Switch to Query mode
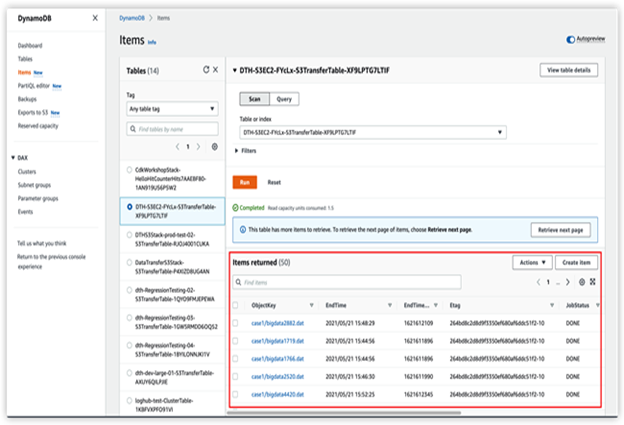This screenshot has width=624, height=425. 284,99
